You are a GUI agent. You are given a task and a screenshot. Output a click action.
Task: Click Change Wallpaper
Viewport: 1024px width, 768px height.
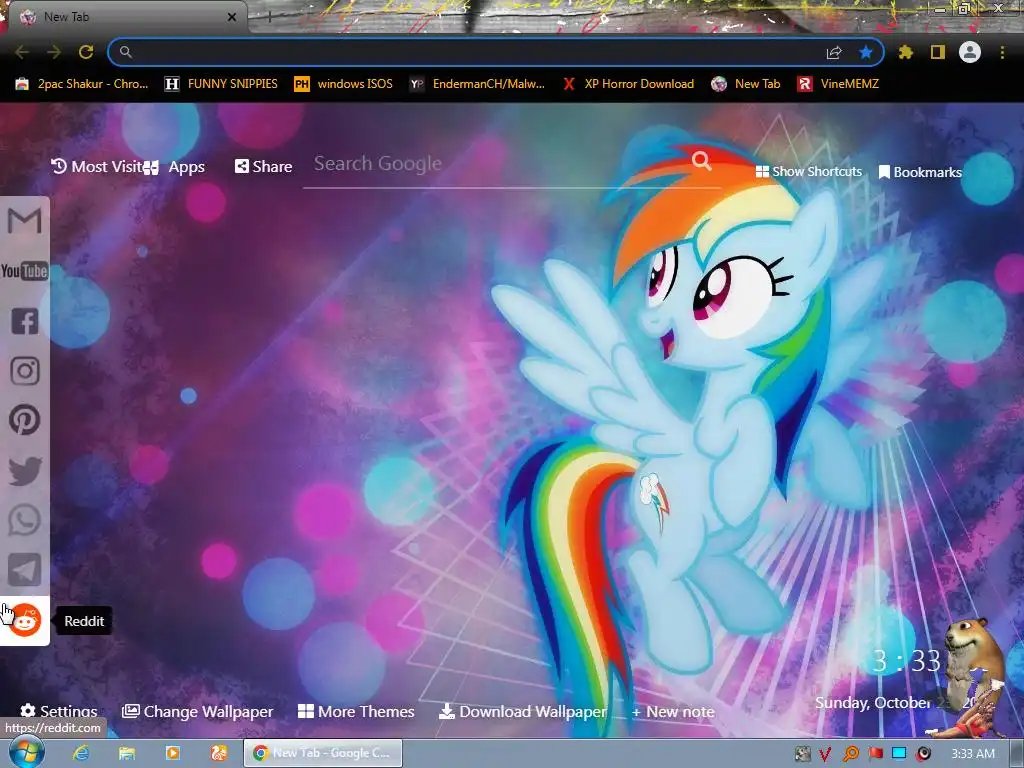(198, 711)
